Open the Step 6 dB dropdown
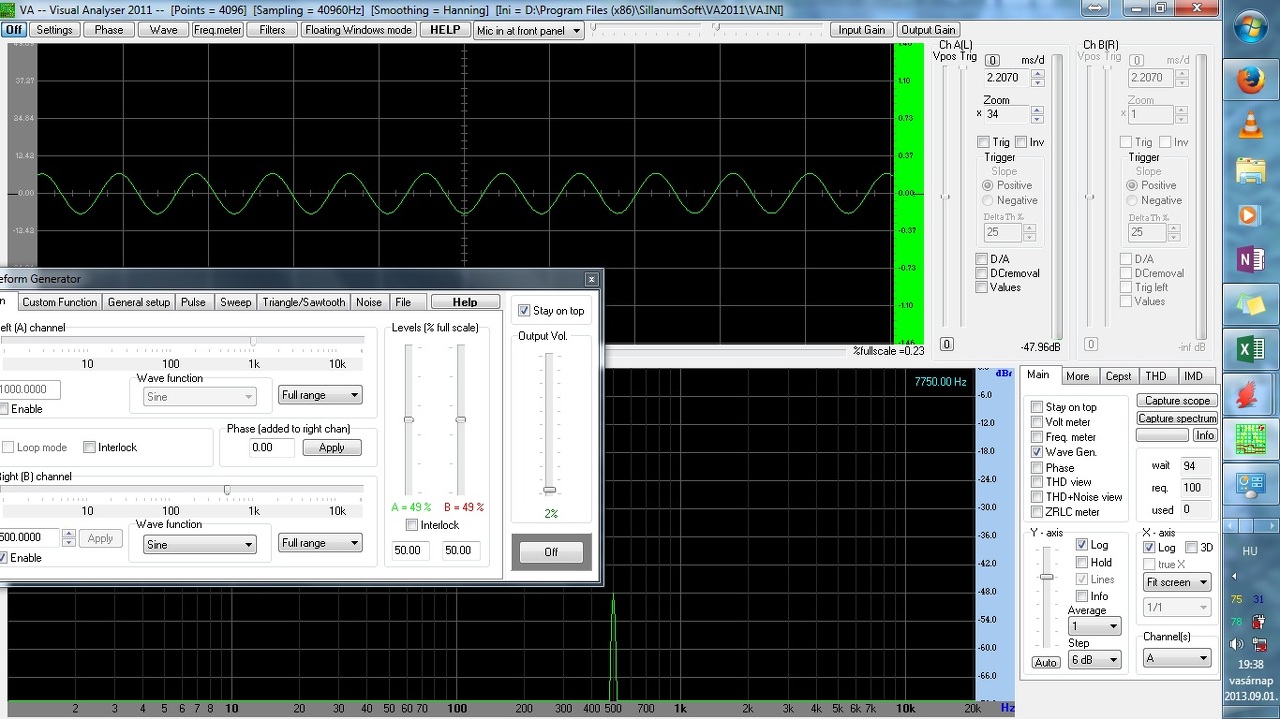 pos(1095,659)
